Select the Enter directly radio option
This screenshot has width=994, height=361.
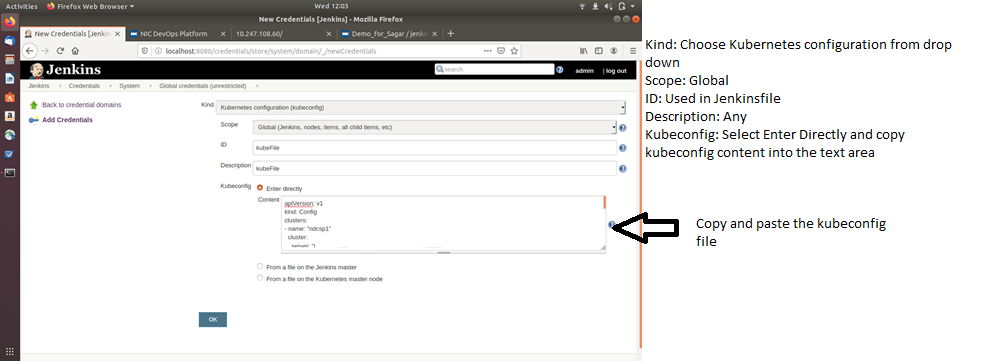260,188
